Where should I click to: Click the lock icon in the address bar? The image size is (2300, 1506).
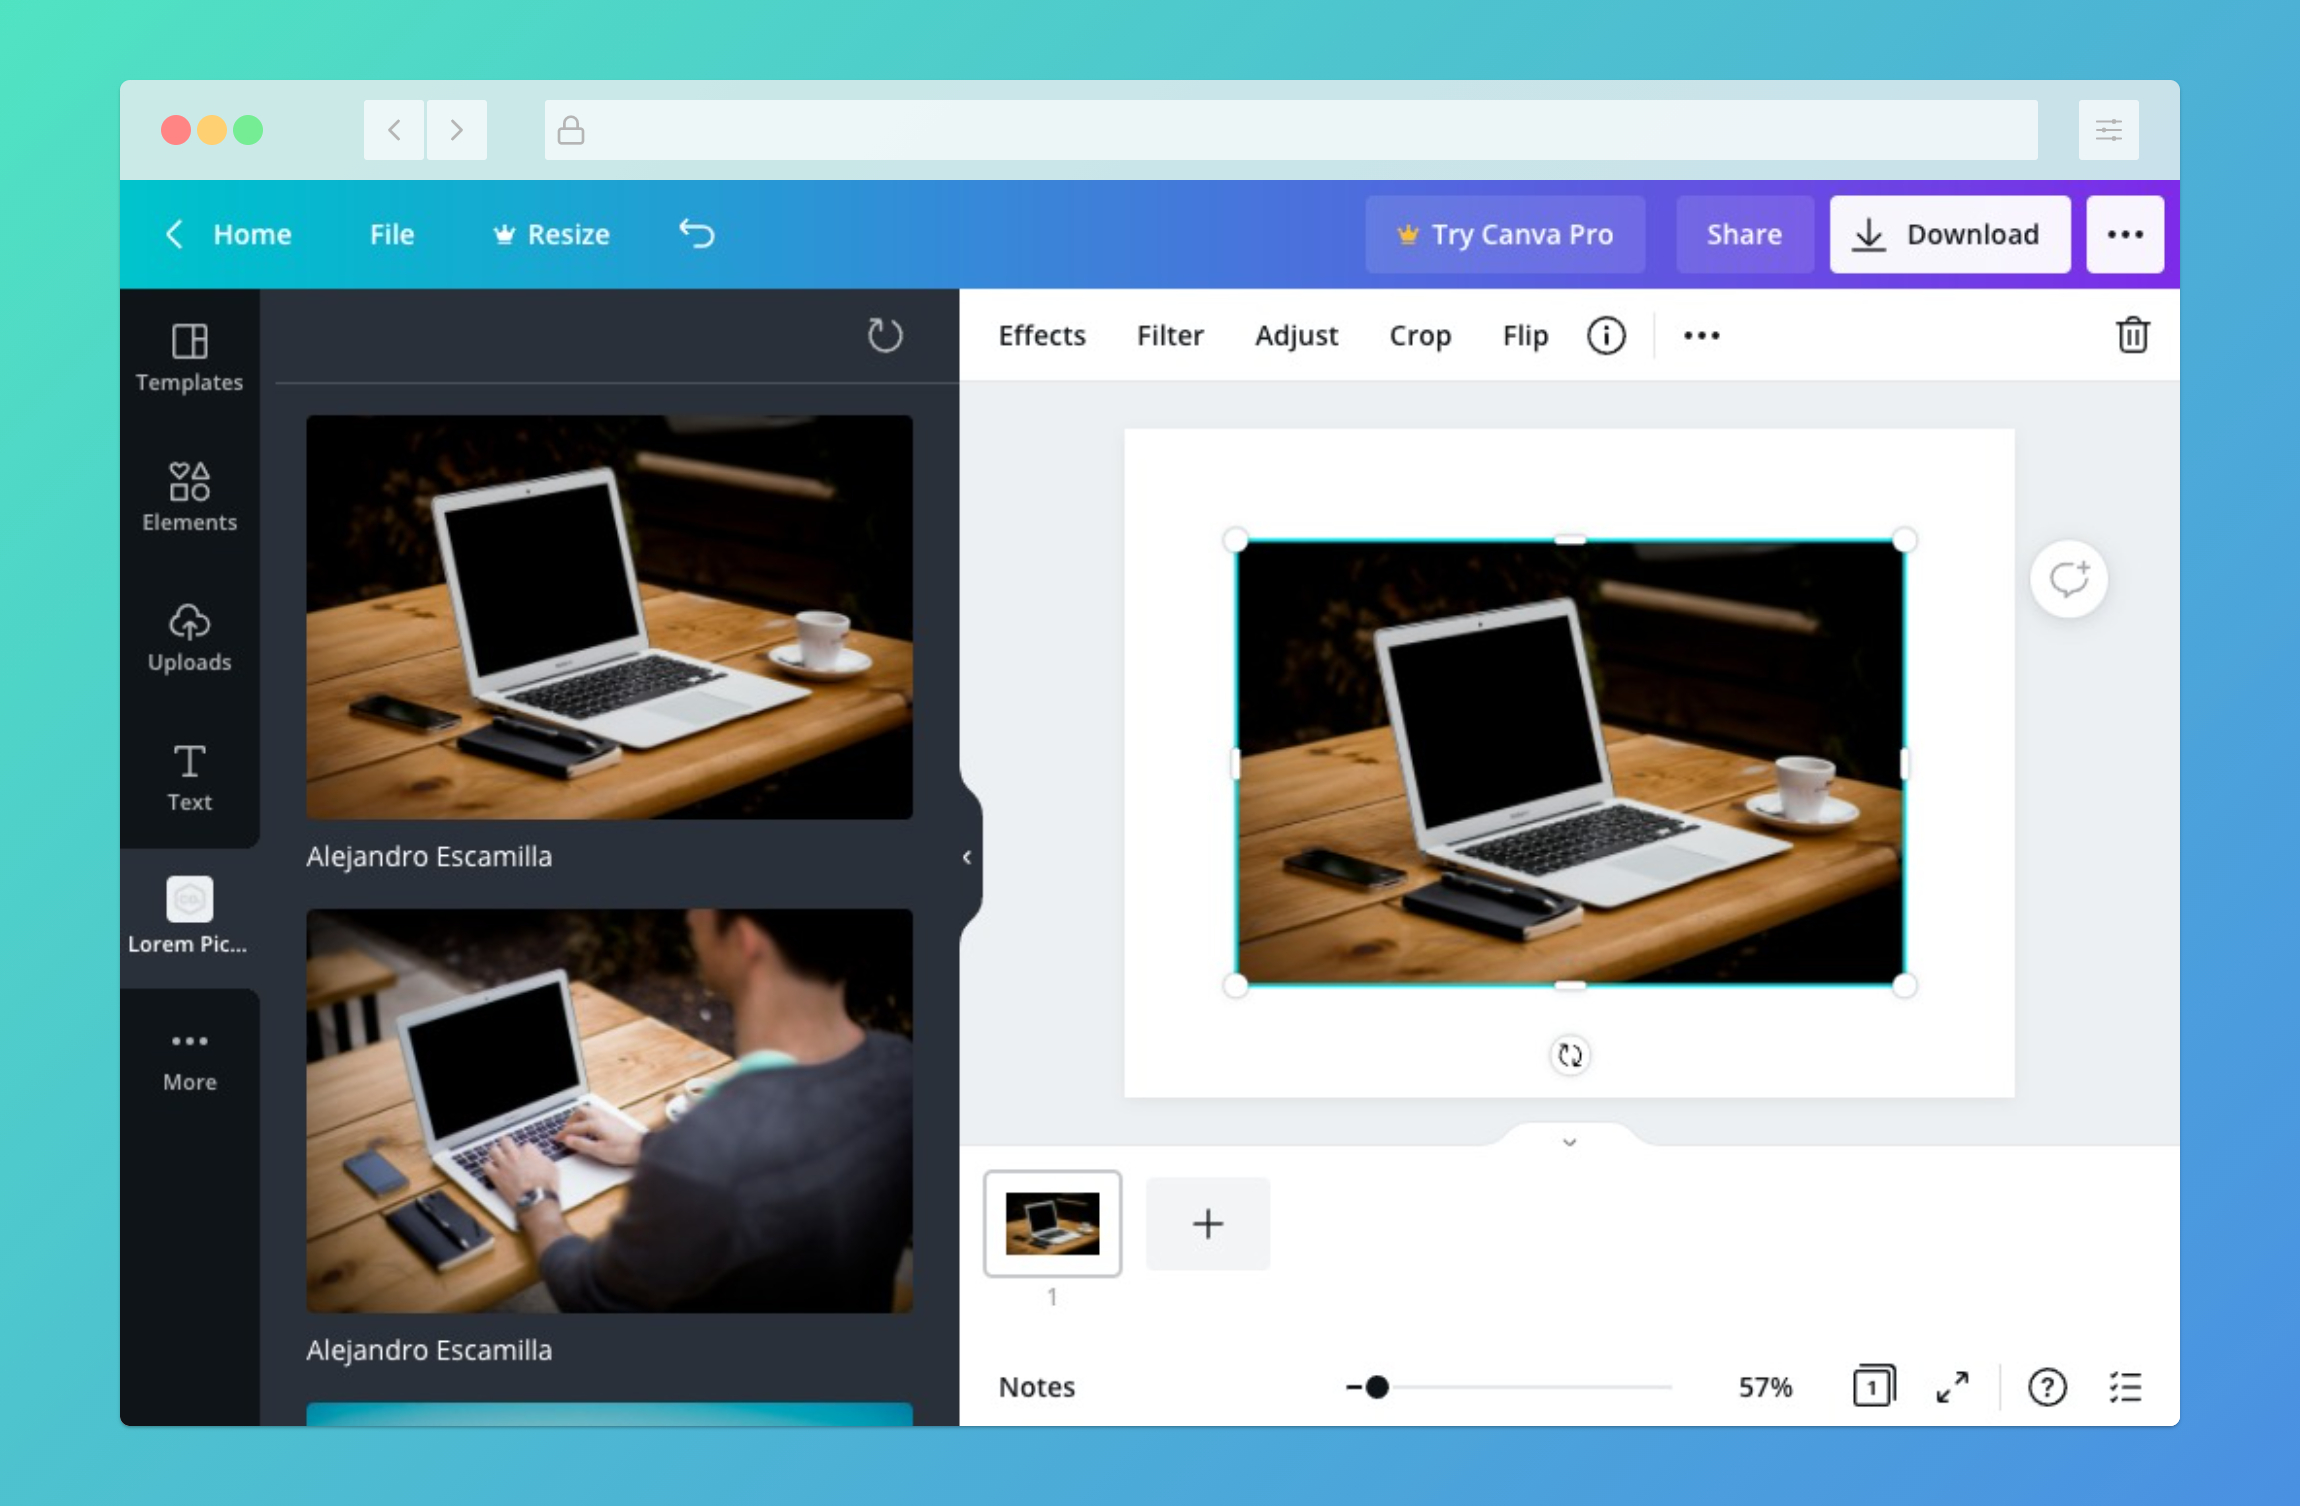(571, 129)
